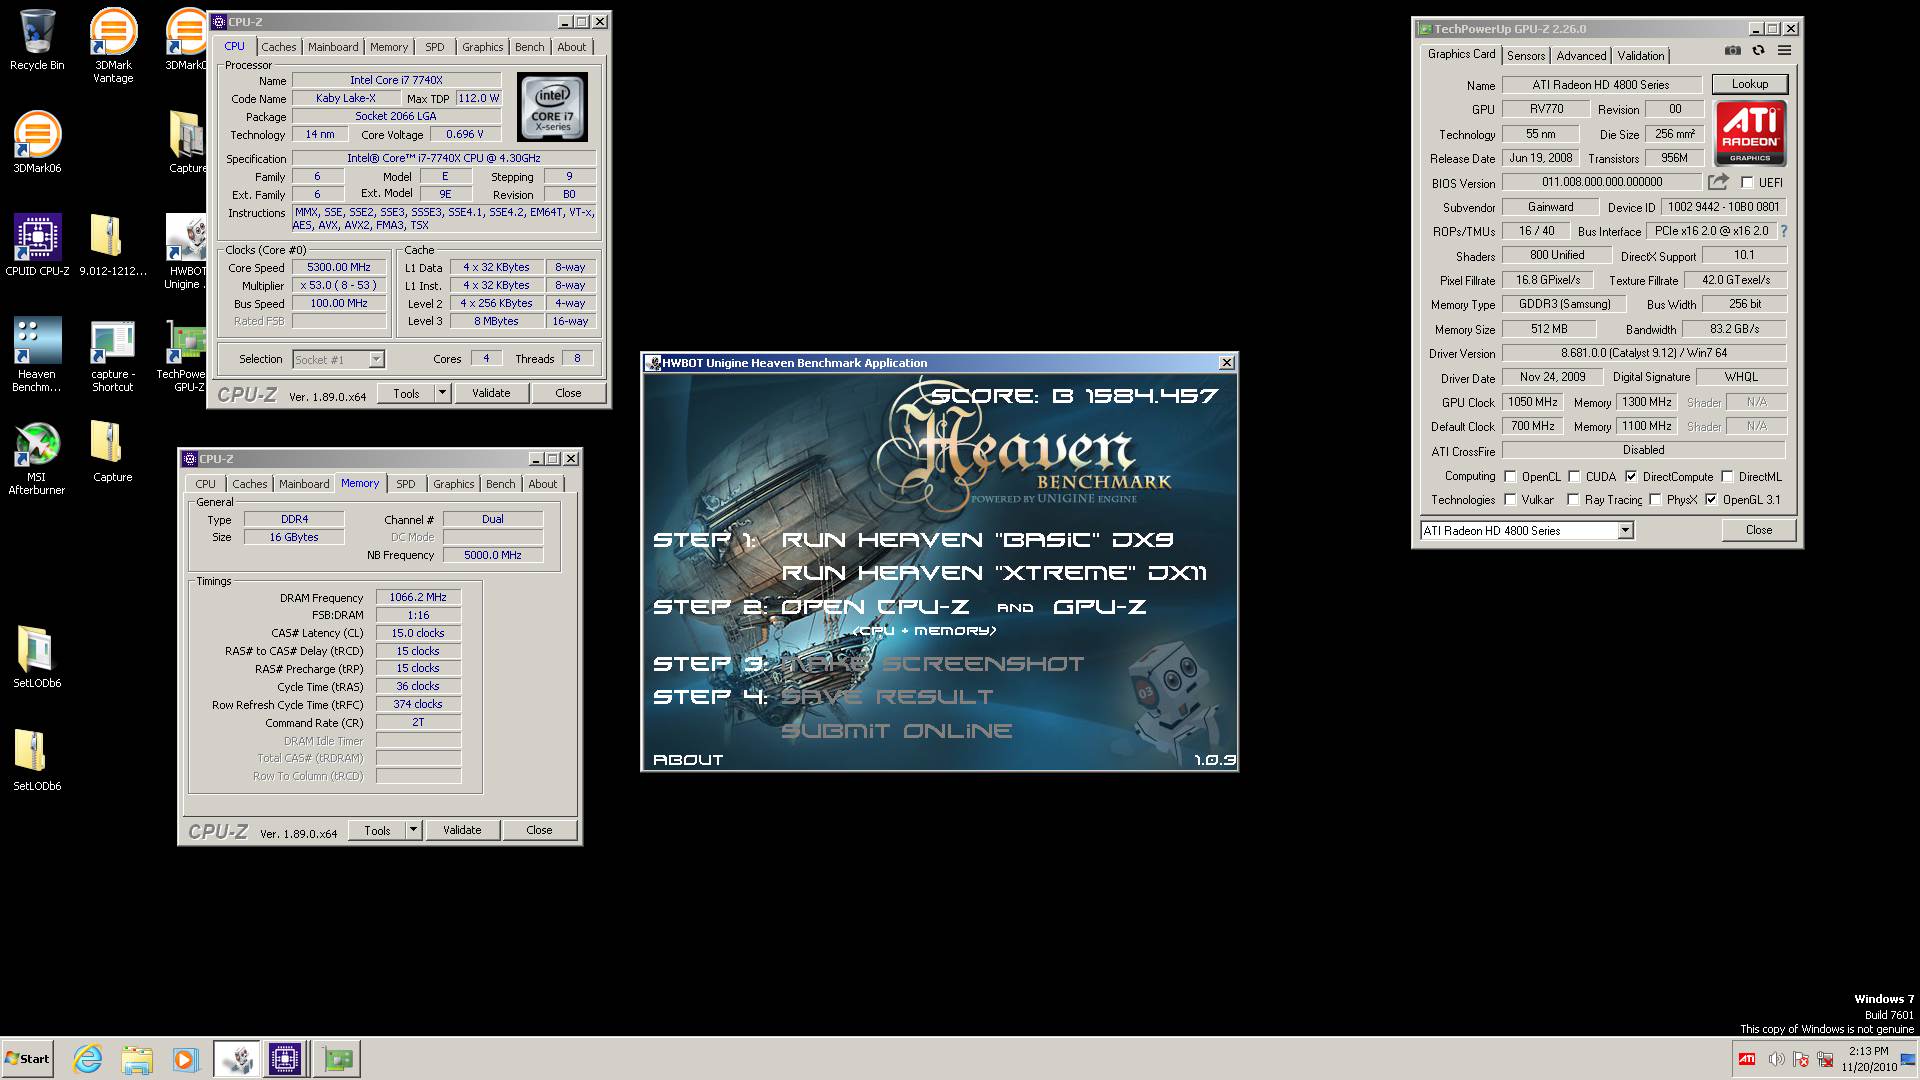Switch to Mainboard tab in top CPU-Z window
1920x1080 pixels.
point(333,47)
